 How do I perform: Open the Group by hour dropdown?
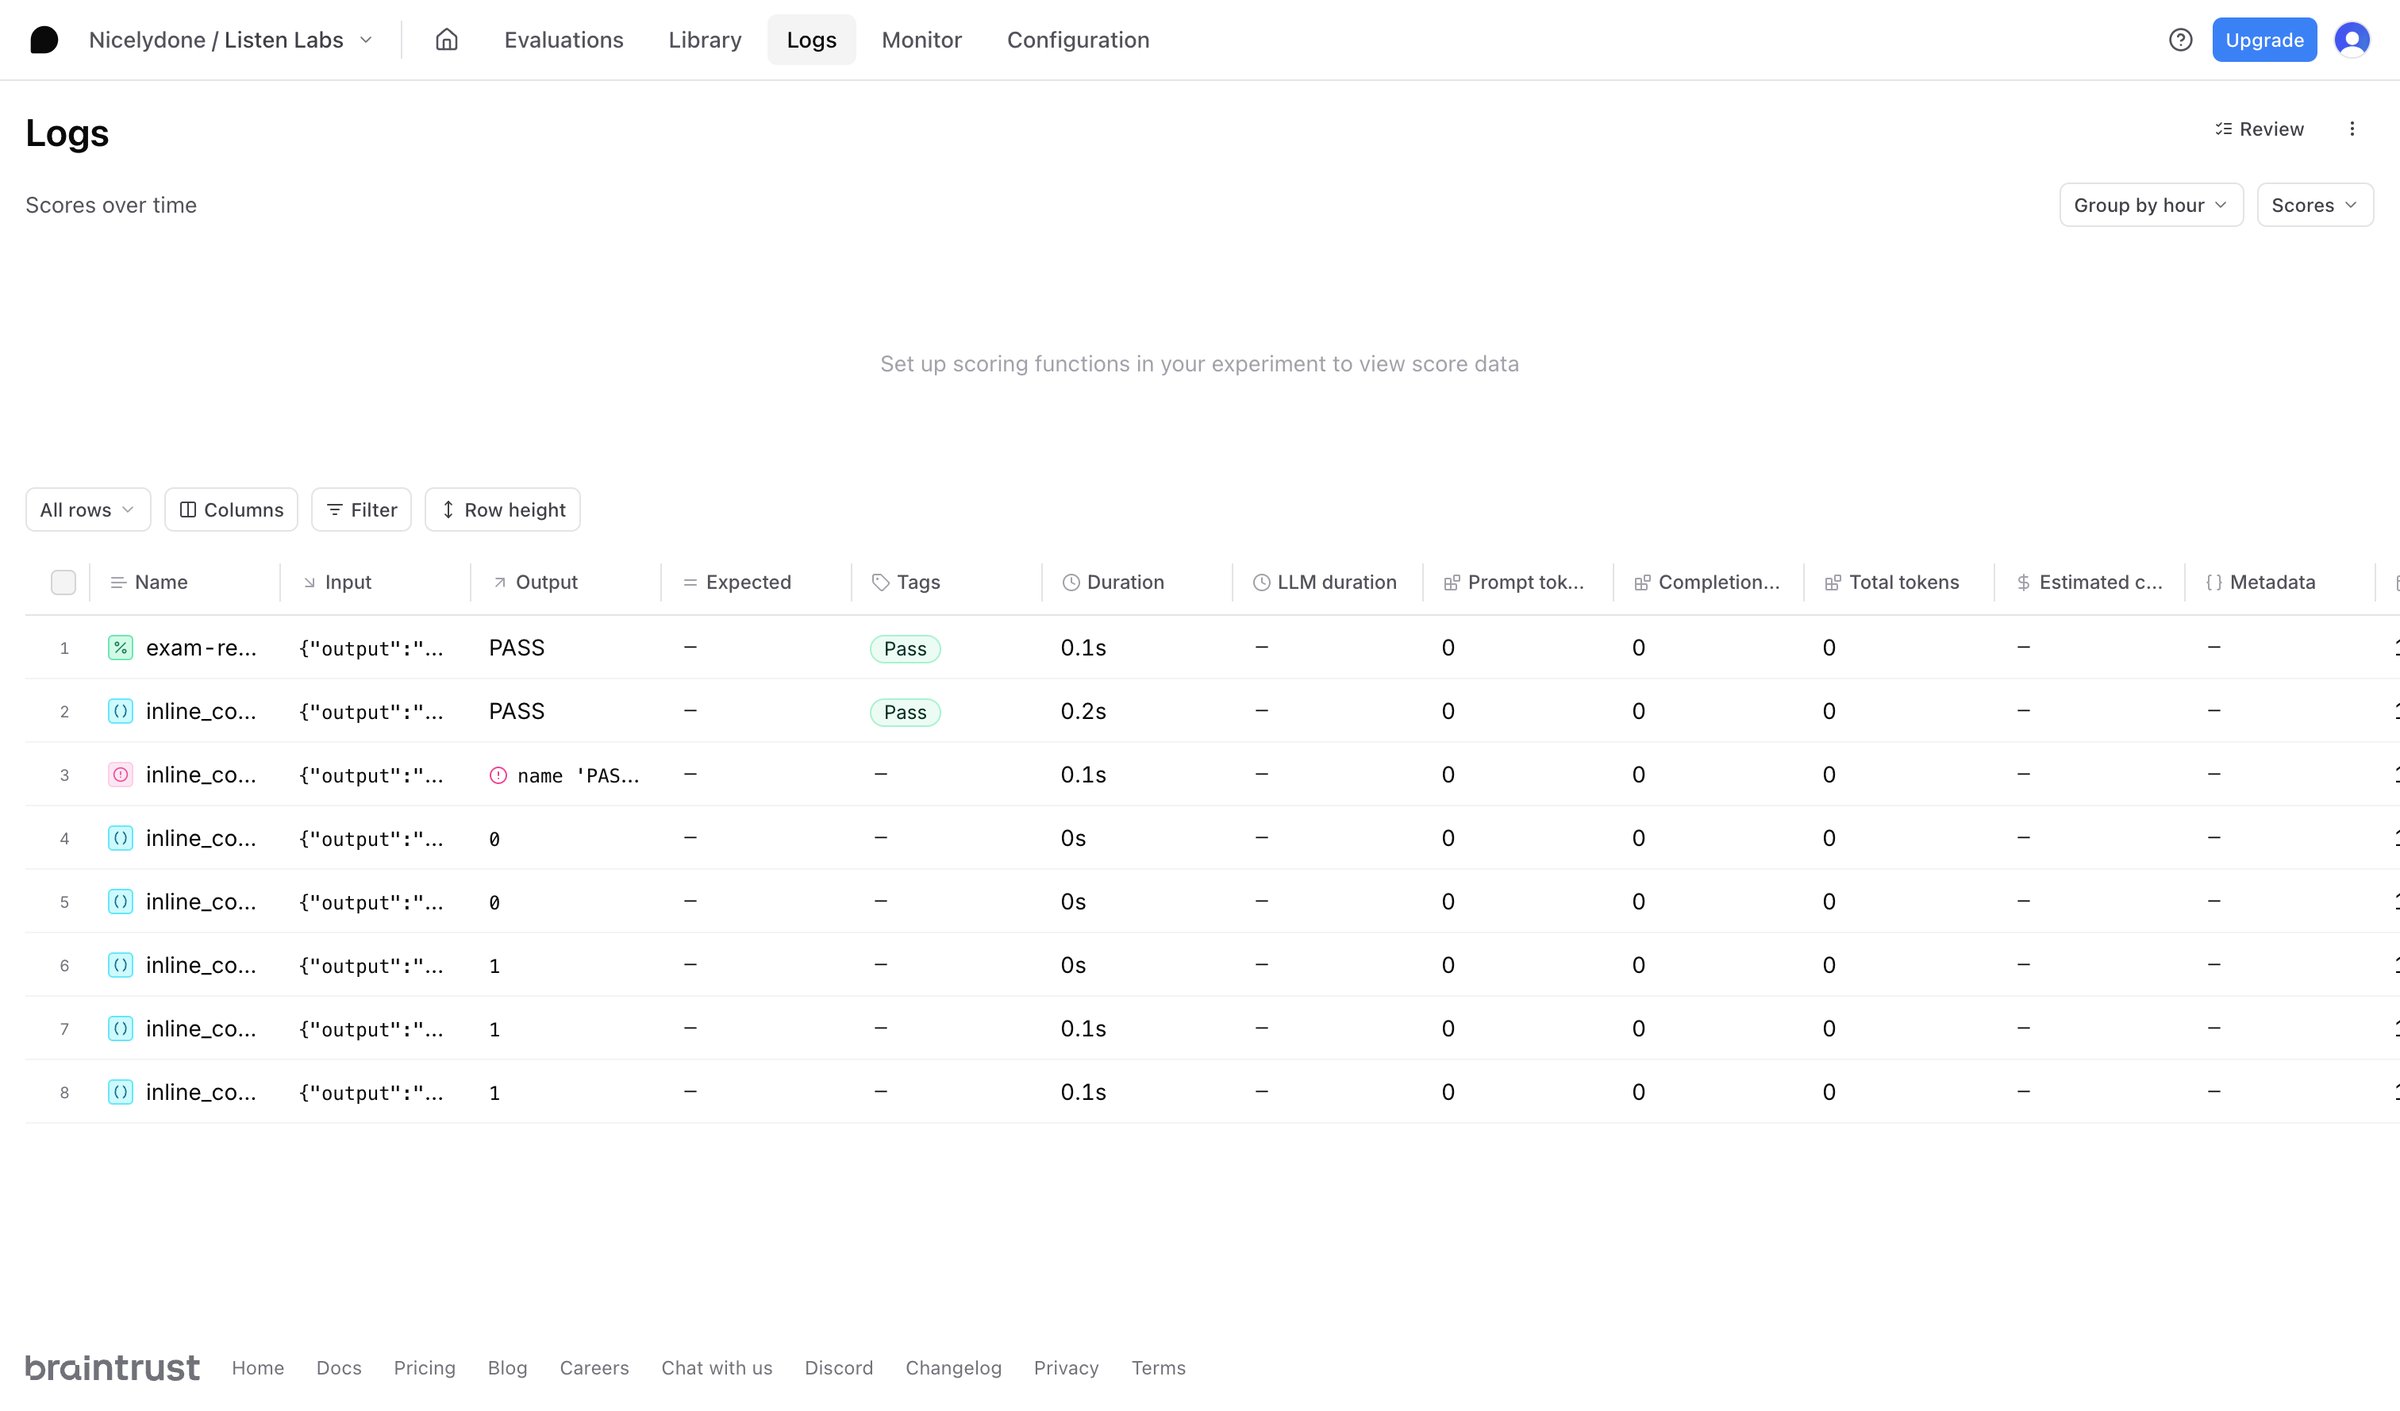click(x=2151, y=205)
